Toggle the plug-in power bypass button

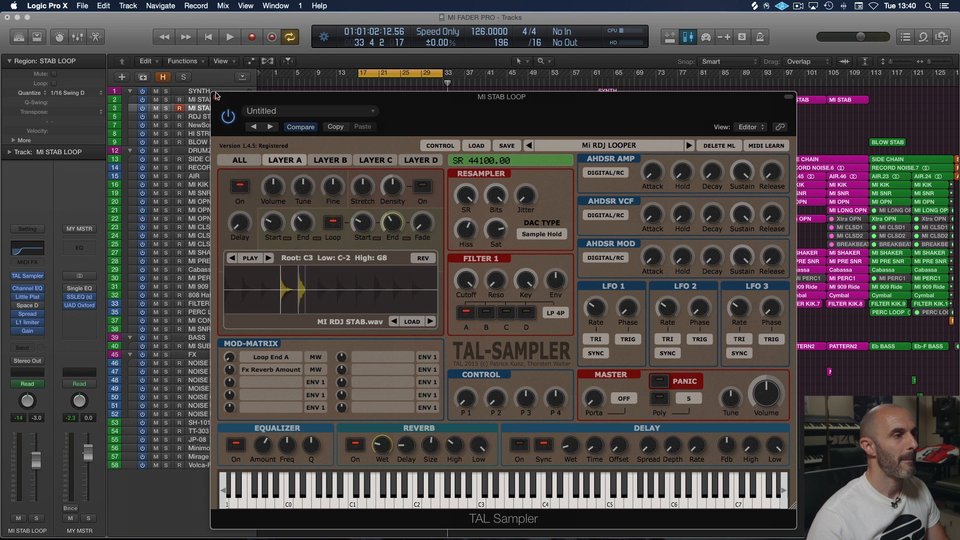tap(228, 116)
